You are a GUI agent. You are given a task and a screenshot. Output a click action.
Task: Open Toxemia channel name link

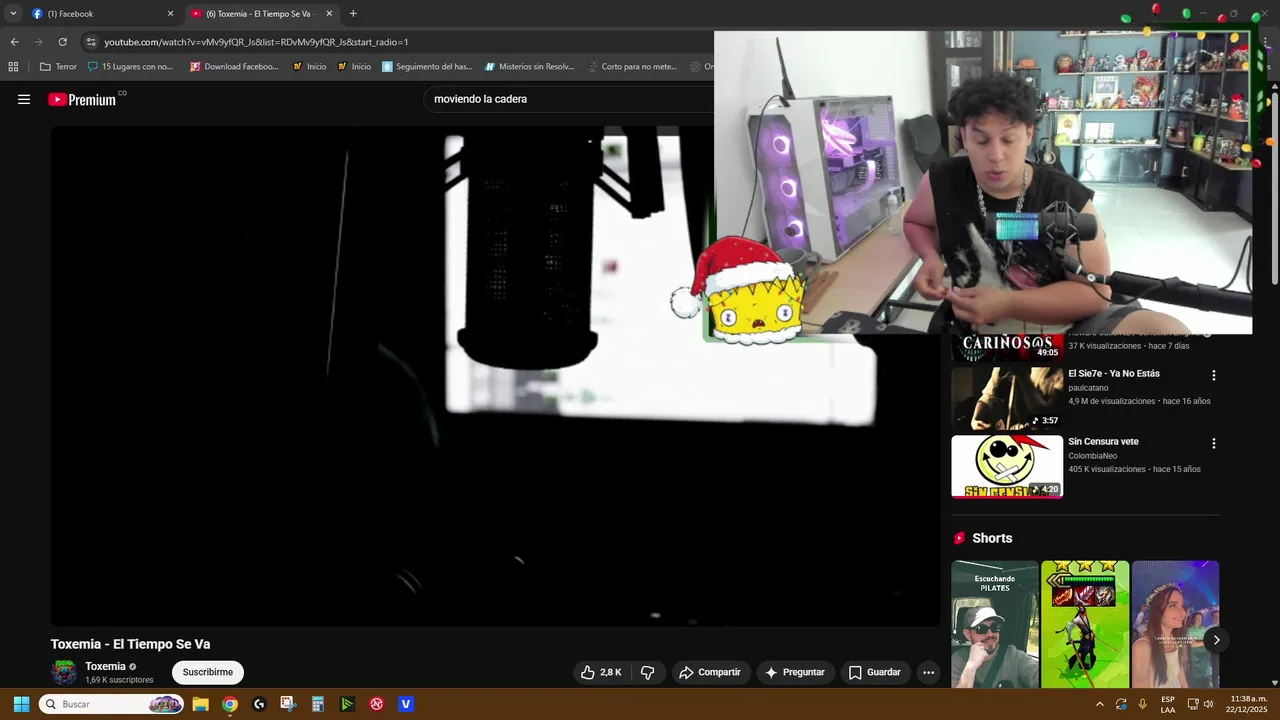point(105,666)
